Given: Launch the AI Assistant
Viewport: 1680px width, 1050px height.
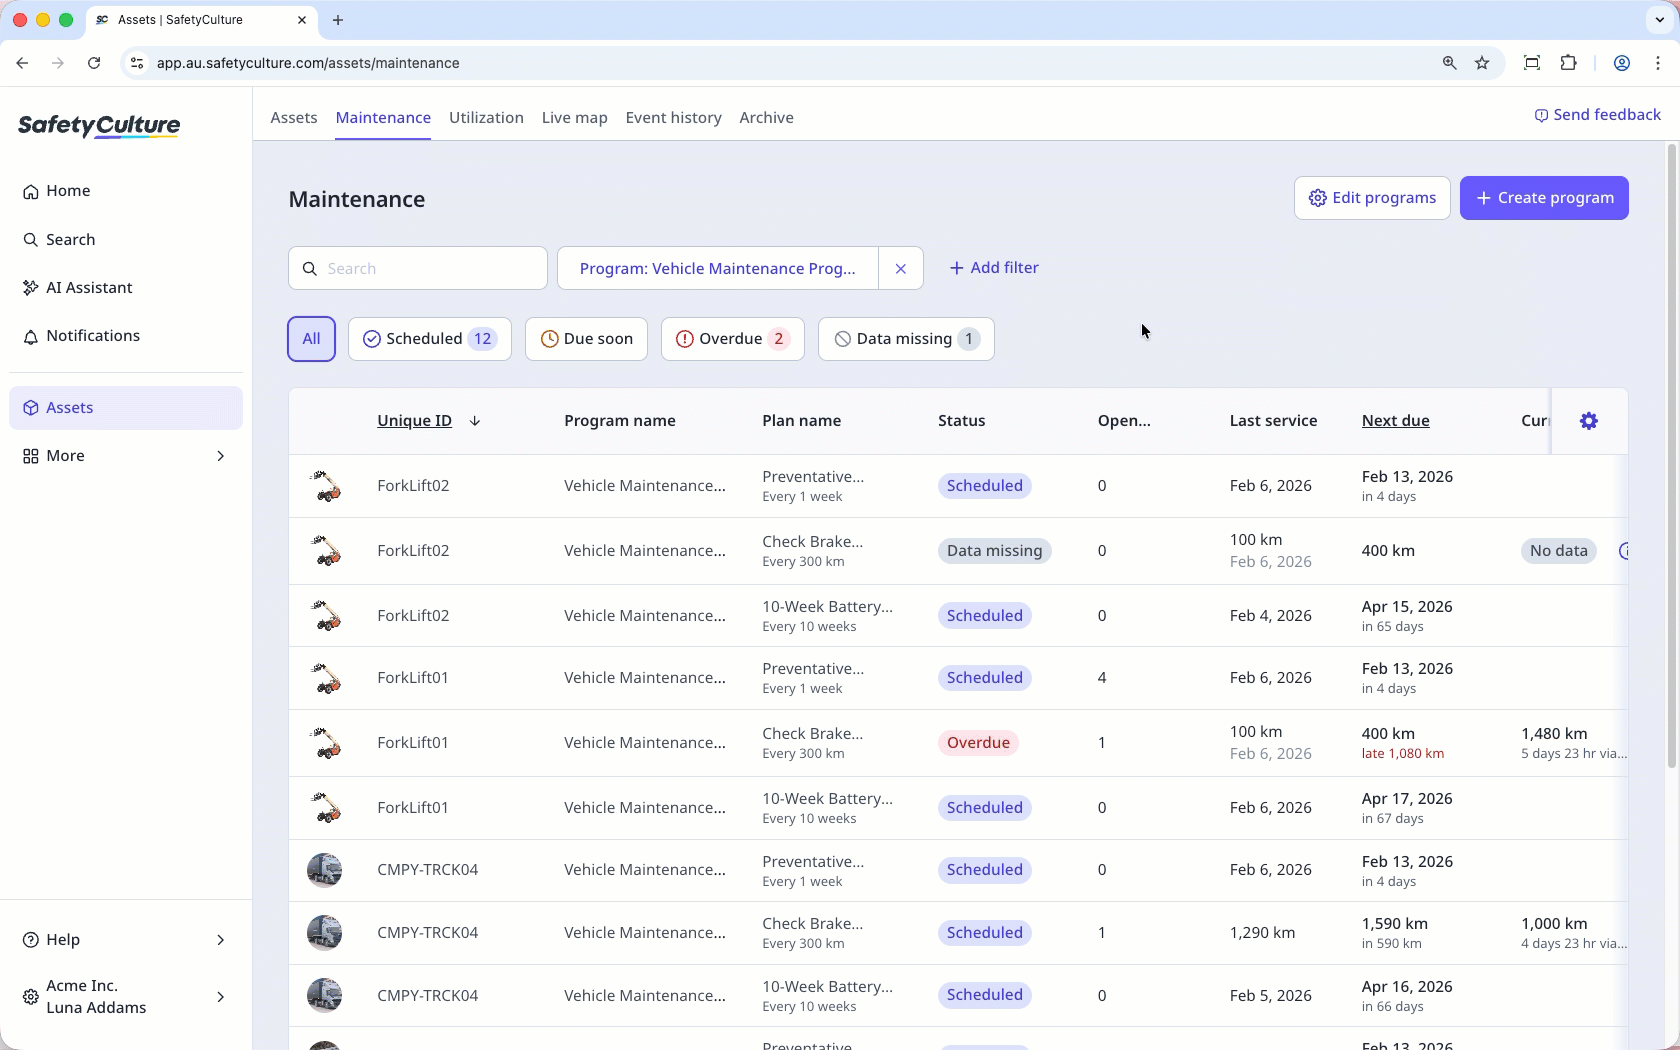Looking at the screenshot, I should 126,288.
